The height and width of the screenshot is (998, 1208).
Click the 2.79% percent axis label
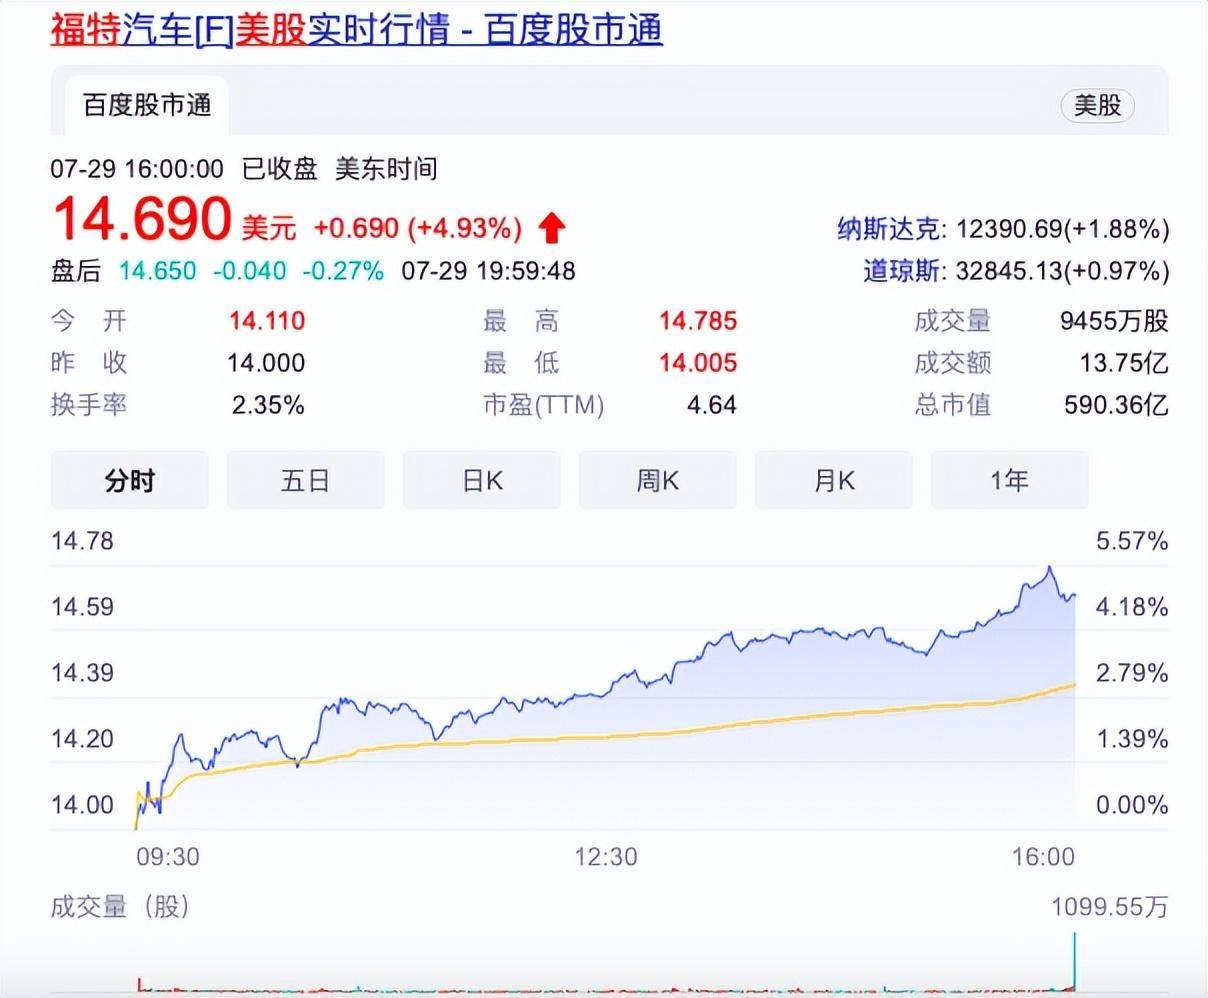1132,673
